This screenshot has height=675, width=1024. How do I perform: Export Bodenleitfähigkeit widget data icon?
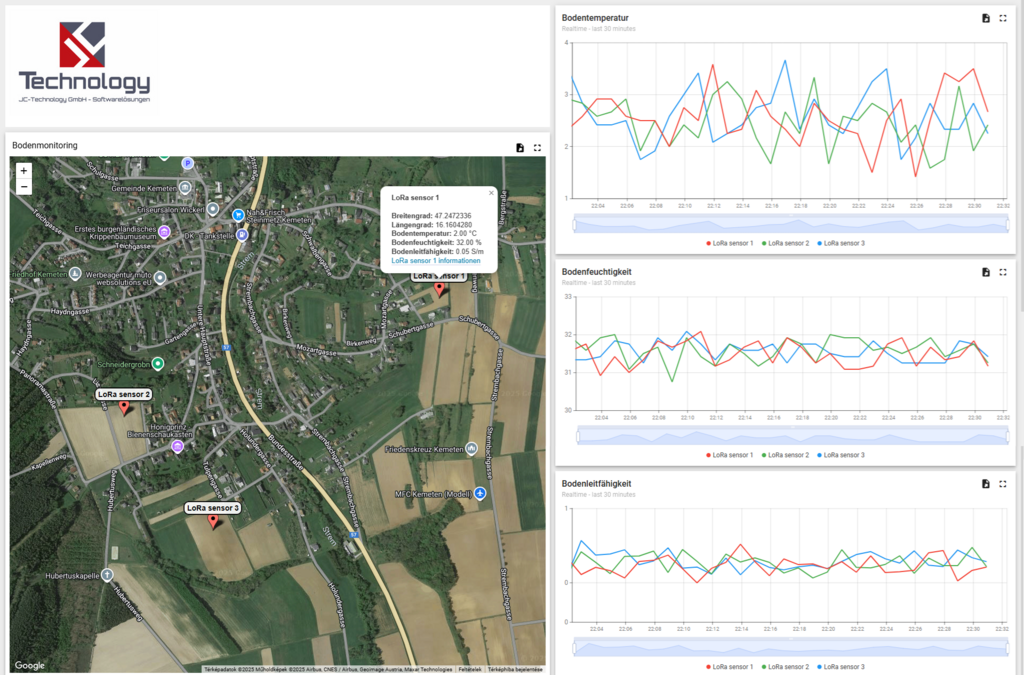pos(986,484)
